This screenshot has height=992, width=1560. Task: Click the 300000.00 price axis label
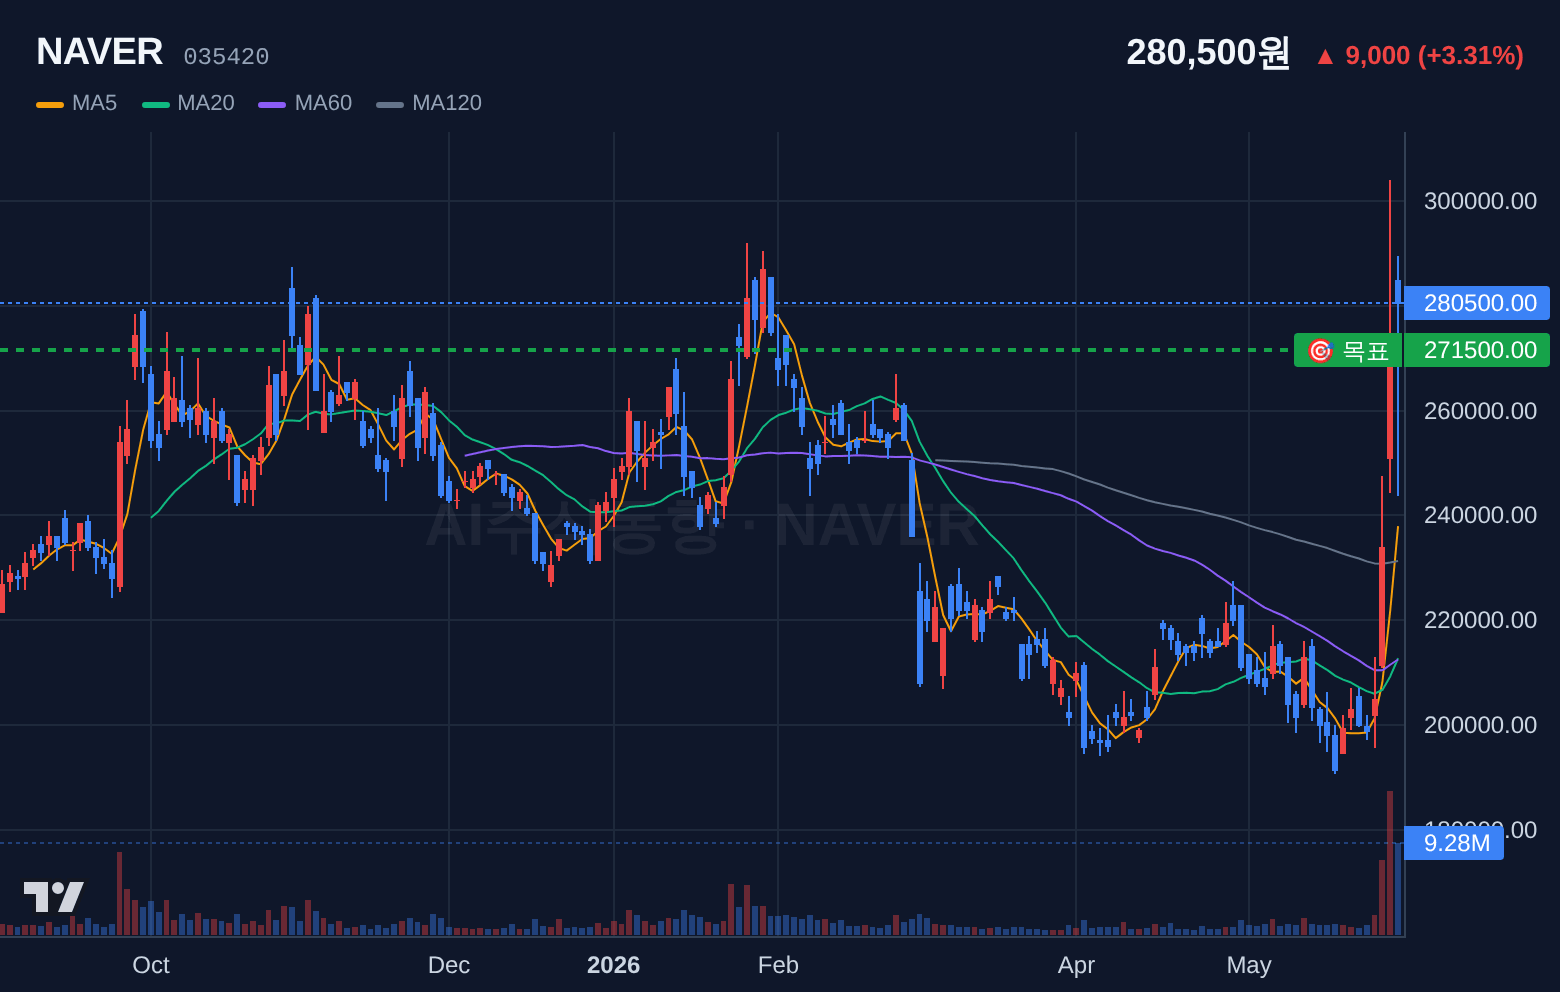1480,201
